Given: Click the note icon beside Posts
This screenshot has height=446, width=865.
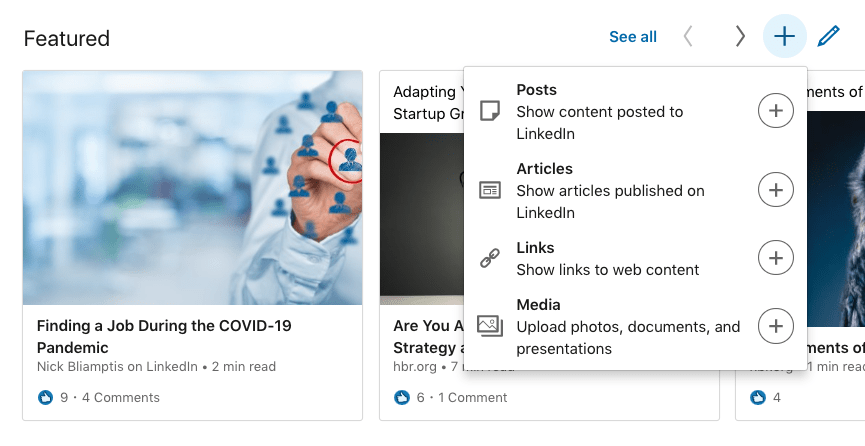Looking at the screenshot, I should [x=490, y=111].
